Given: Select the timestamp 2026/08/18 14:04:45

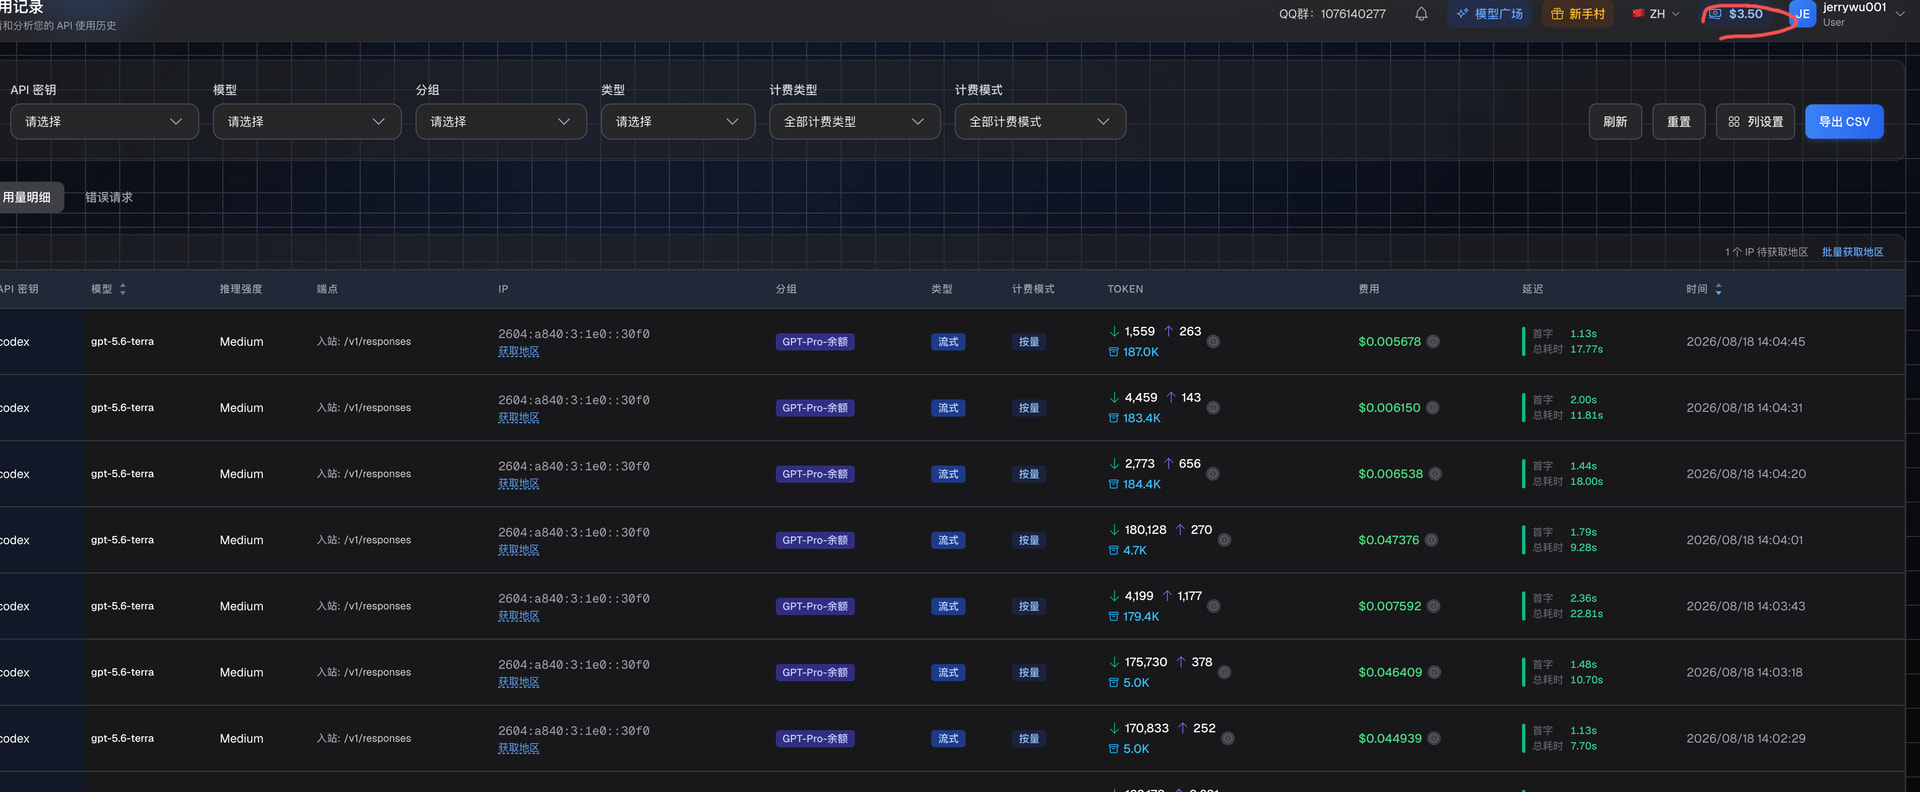Looking at the screenshot, I should pyautogui.click(x=1746, y=342).
